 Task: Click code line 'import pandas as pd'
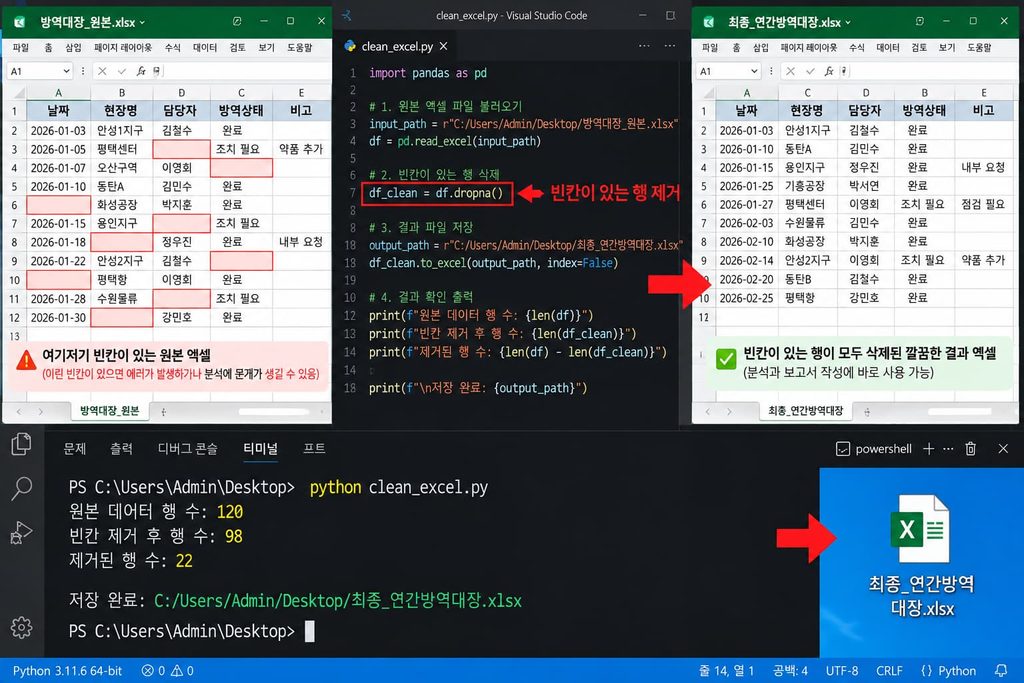pos(428,72)
